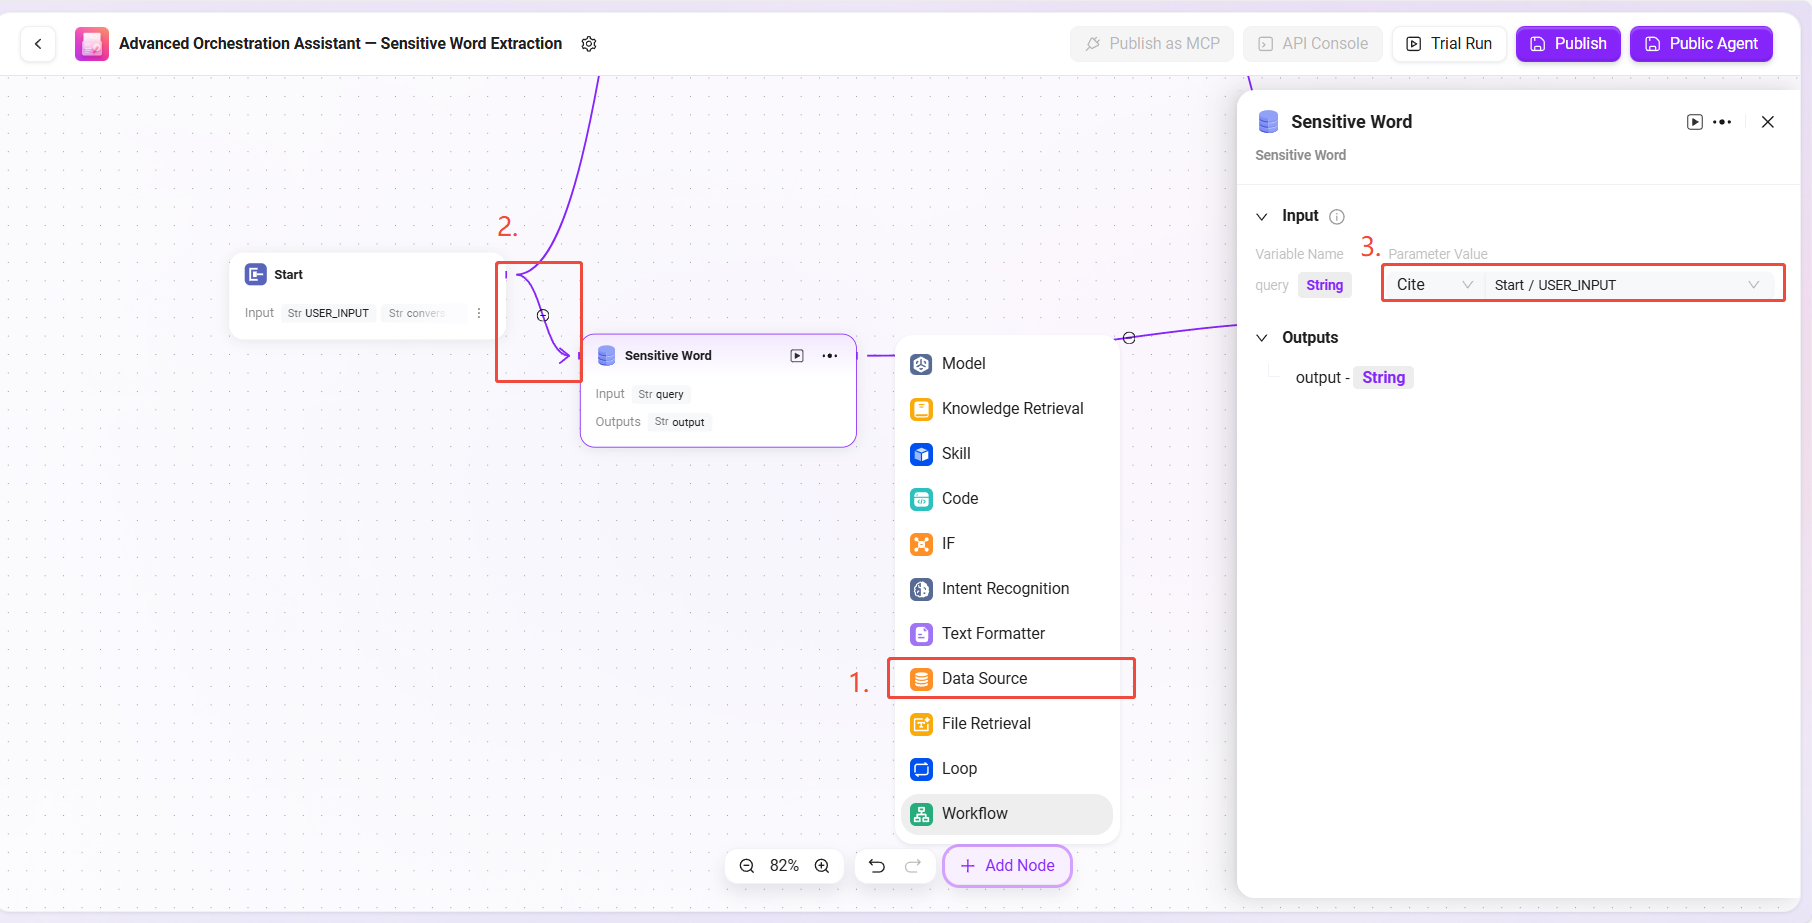Select Intent Recognition from the node list
1812x923 pixels.
(1005, 588)
